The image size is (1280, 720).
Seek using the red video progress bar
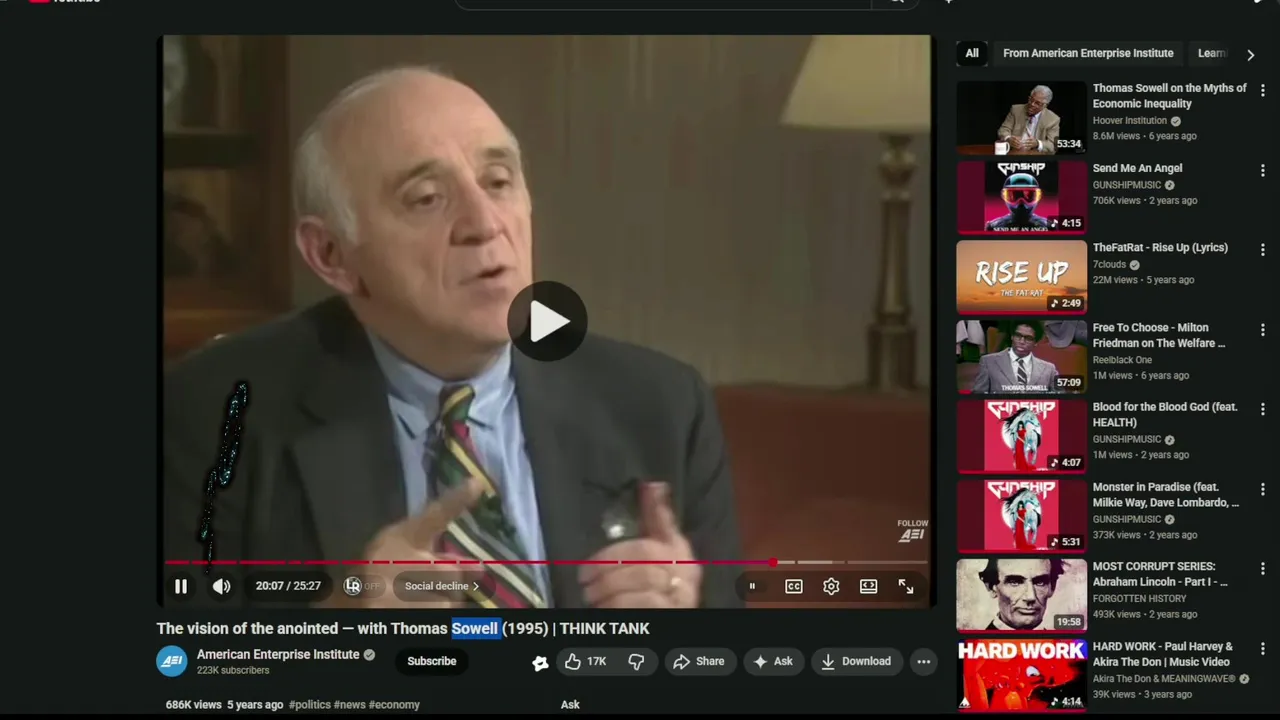coord(547,562)
